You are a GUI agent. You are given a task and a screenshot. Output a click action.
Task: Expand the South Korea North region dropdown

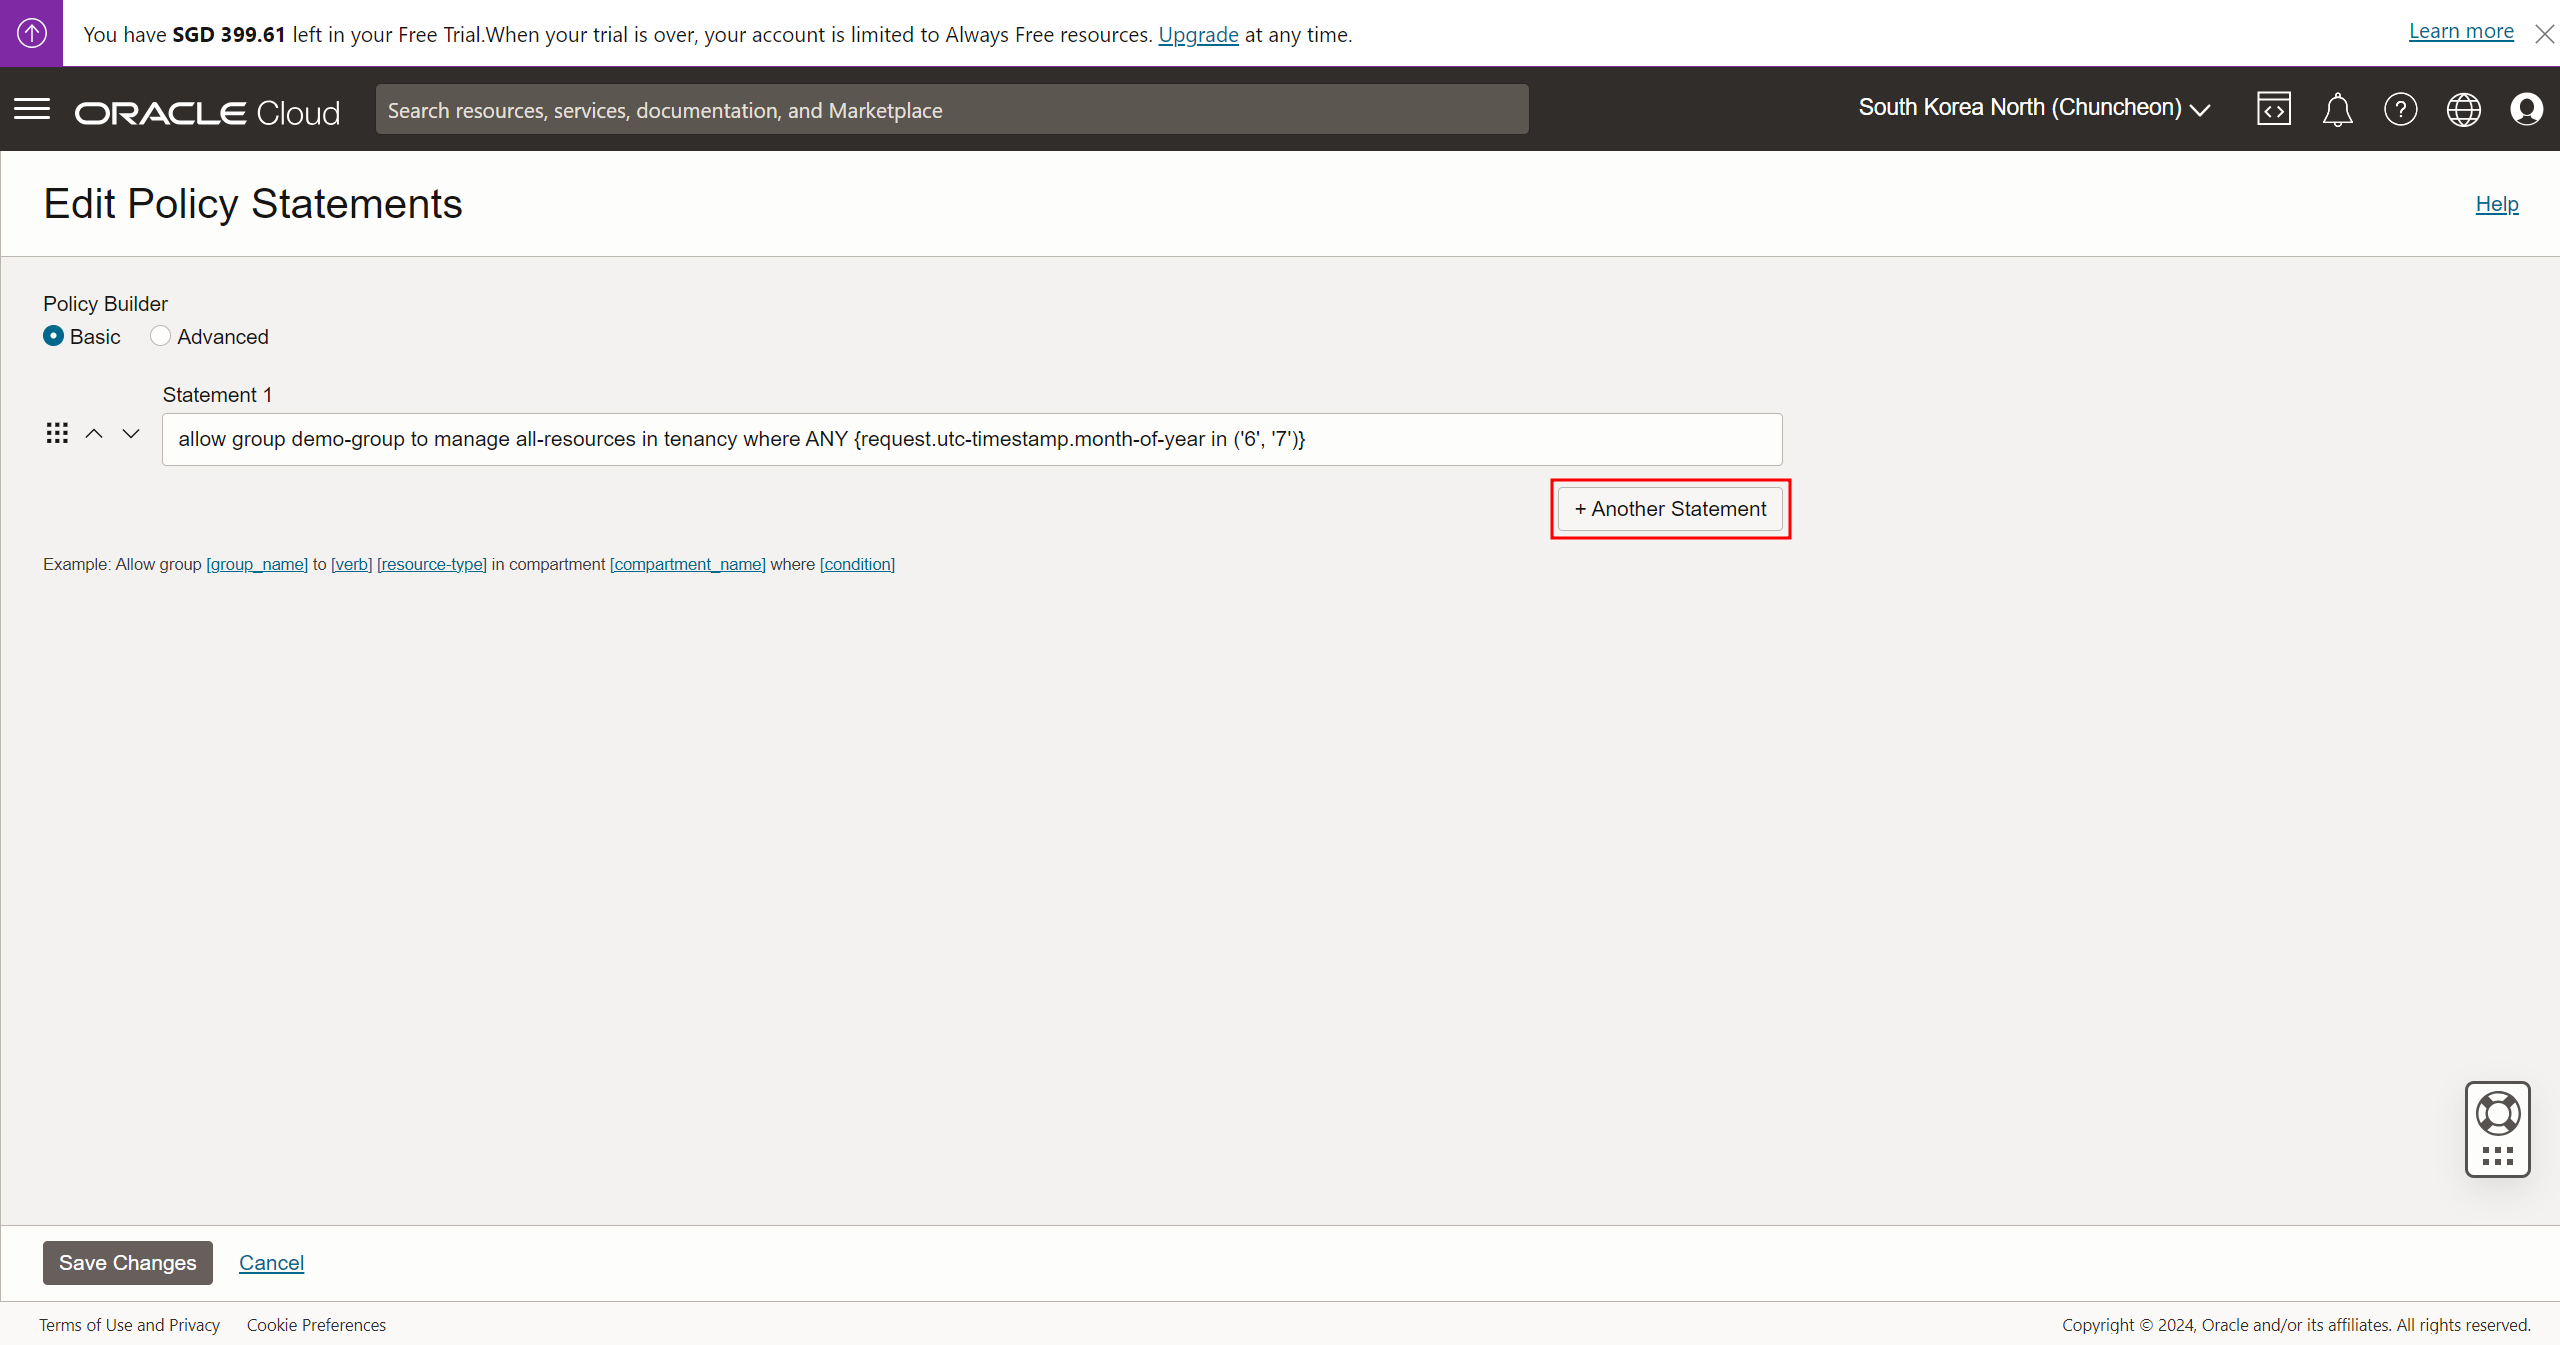pyautogui.click(x=2033, y=108)
